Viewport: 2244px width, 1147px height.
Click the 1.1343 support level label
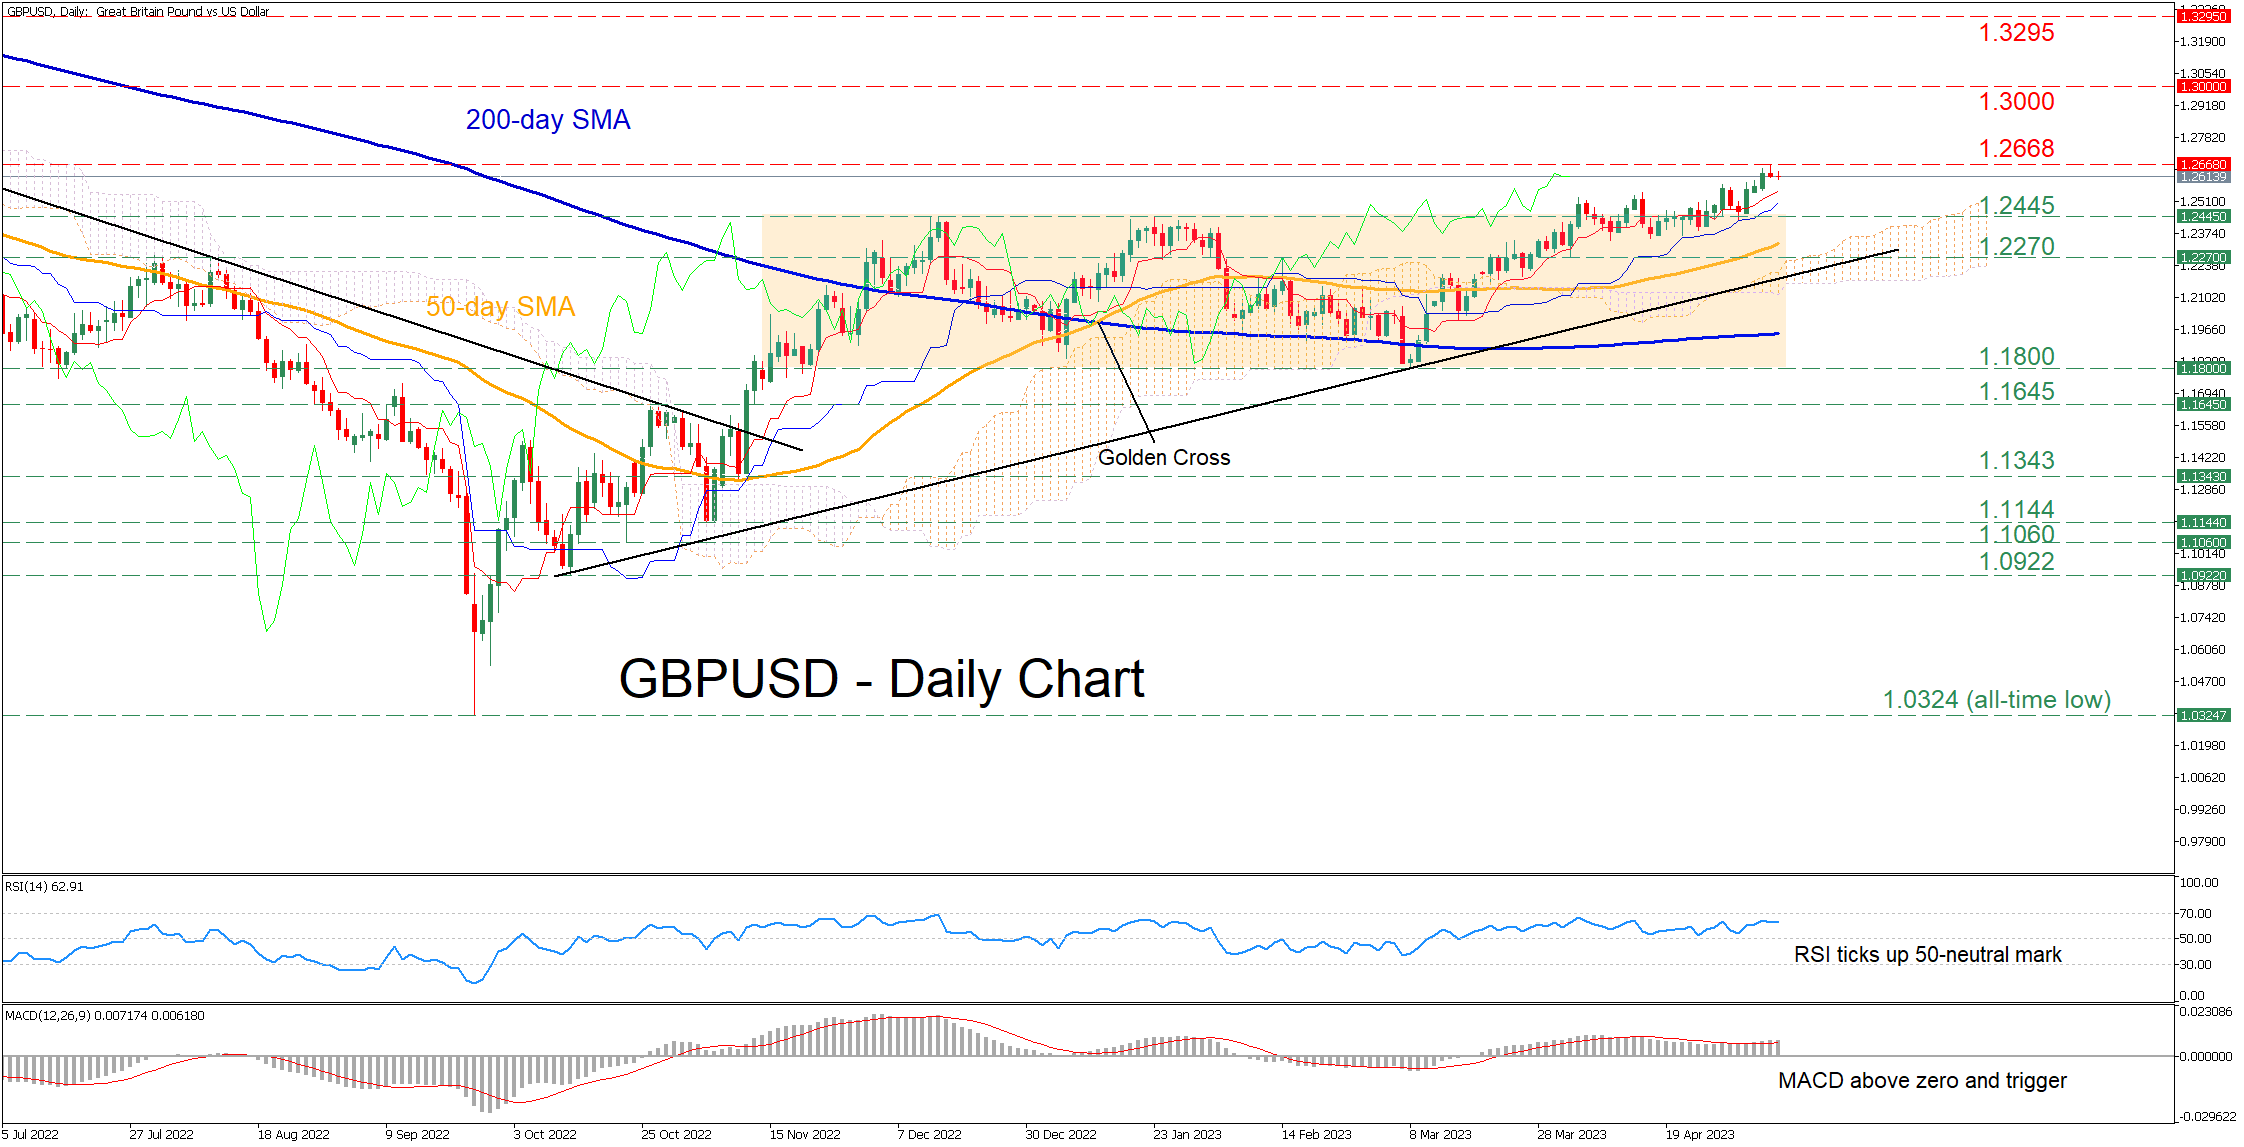(x=2016, y=461)
